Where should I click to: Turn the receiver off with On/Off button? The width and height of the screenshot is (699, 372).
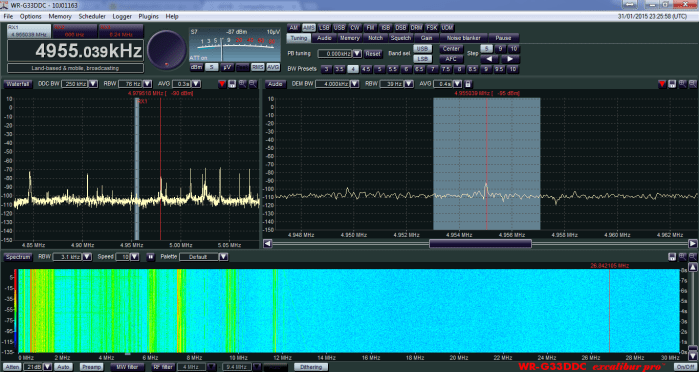pyautogui.click(x=686, y=367)
